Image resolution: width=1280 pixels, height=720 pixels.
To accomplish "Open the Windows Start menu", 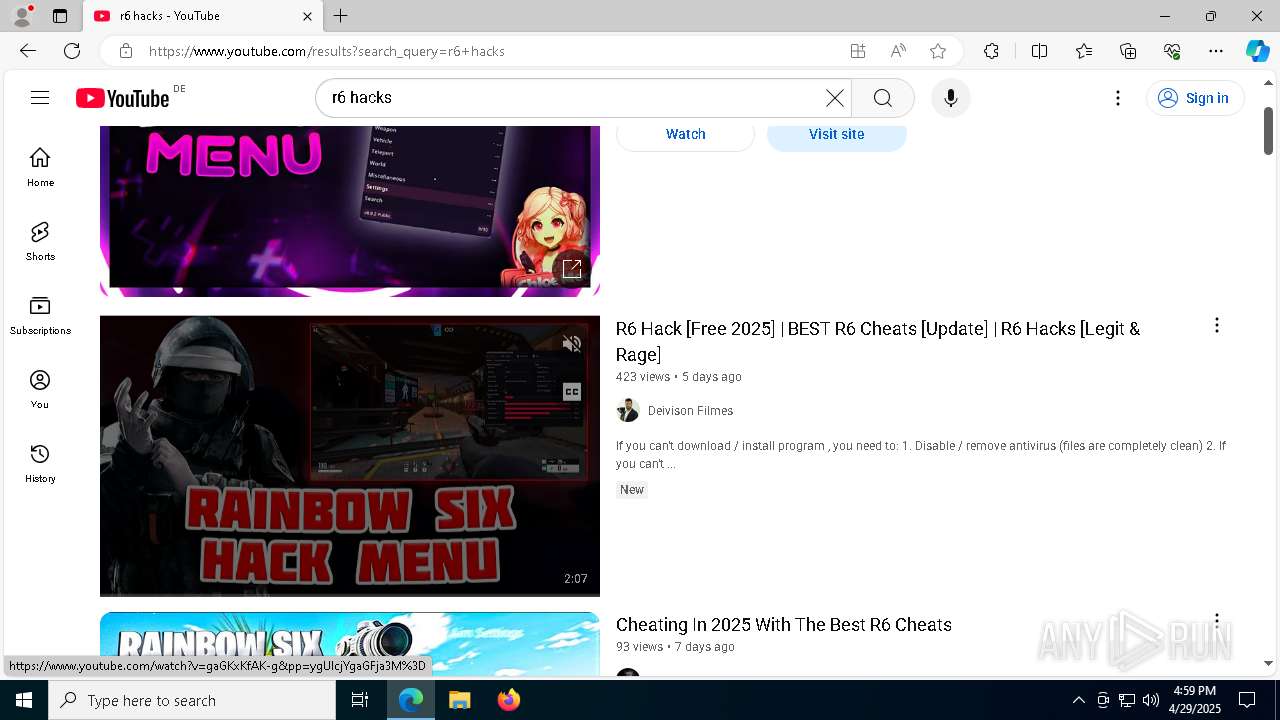I will 24,700.
